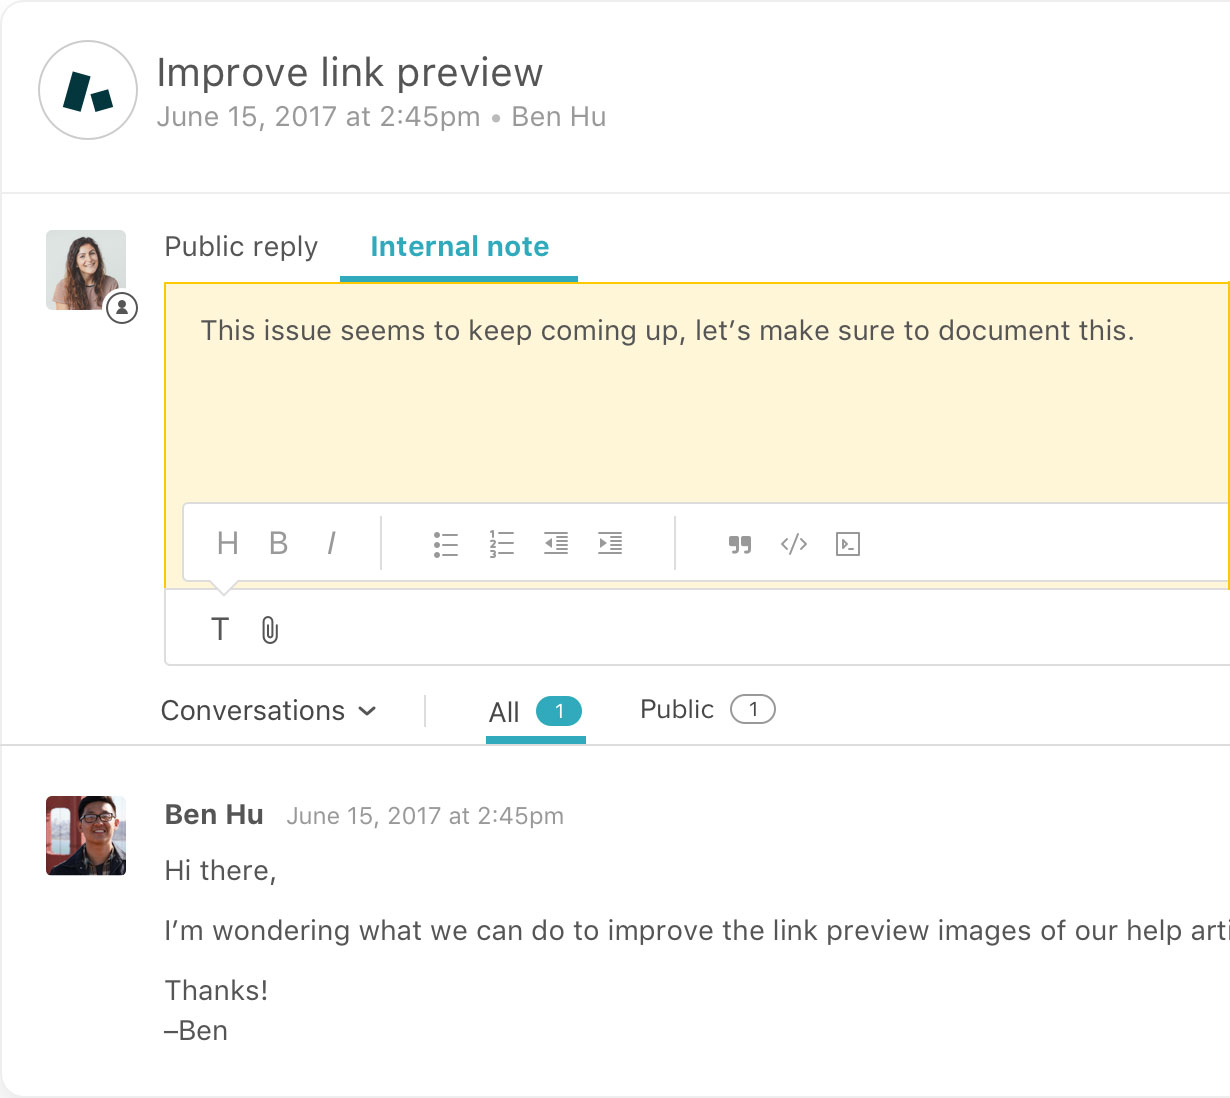Click the company logo next to Improve link preview
Image resolution: width=1230 pixels, height=1098 pixels.
[x=88, y=90]
